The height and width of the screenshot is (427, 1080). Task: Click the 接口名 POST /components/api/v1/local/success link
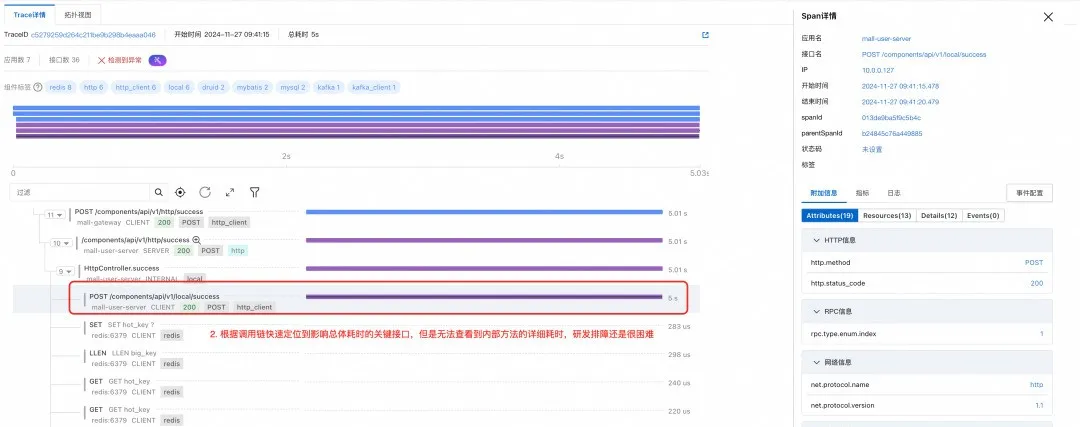point(924,54)
